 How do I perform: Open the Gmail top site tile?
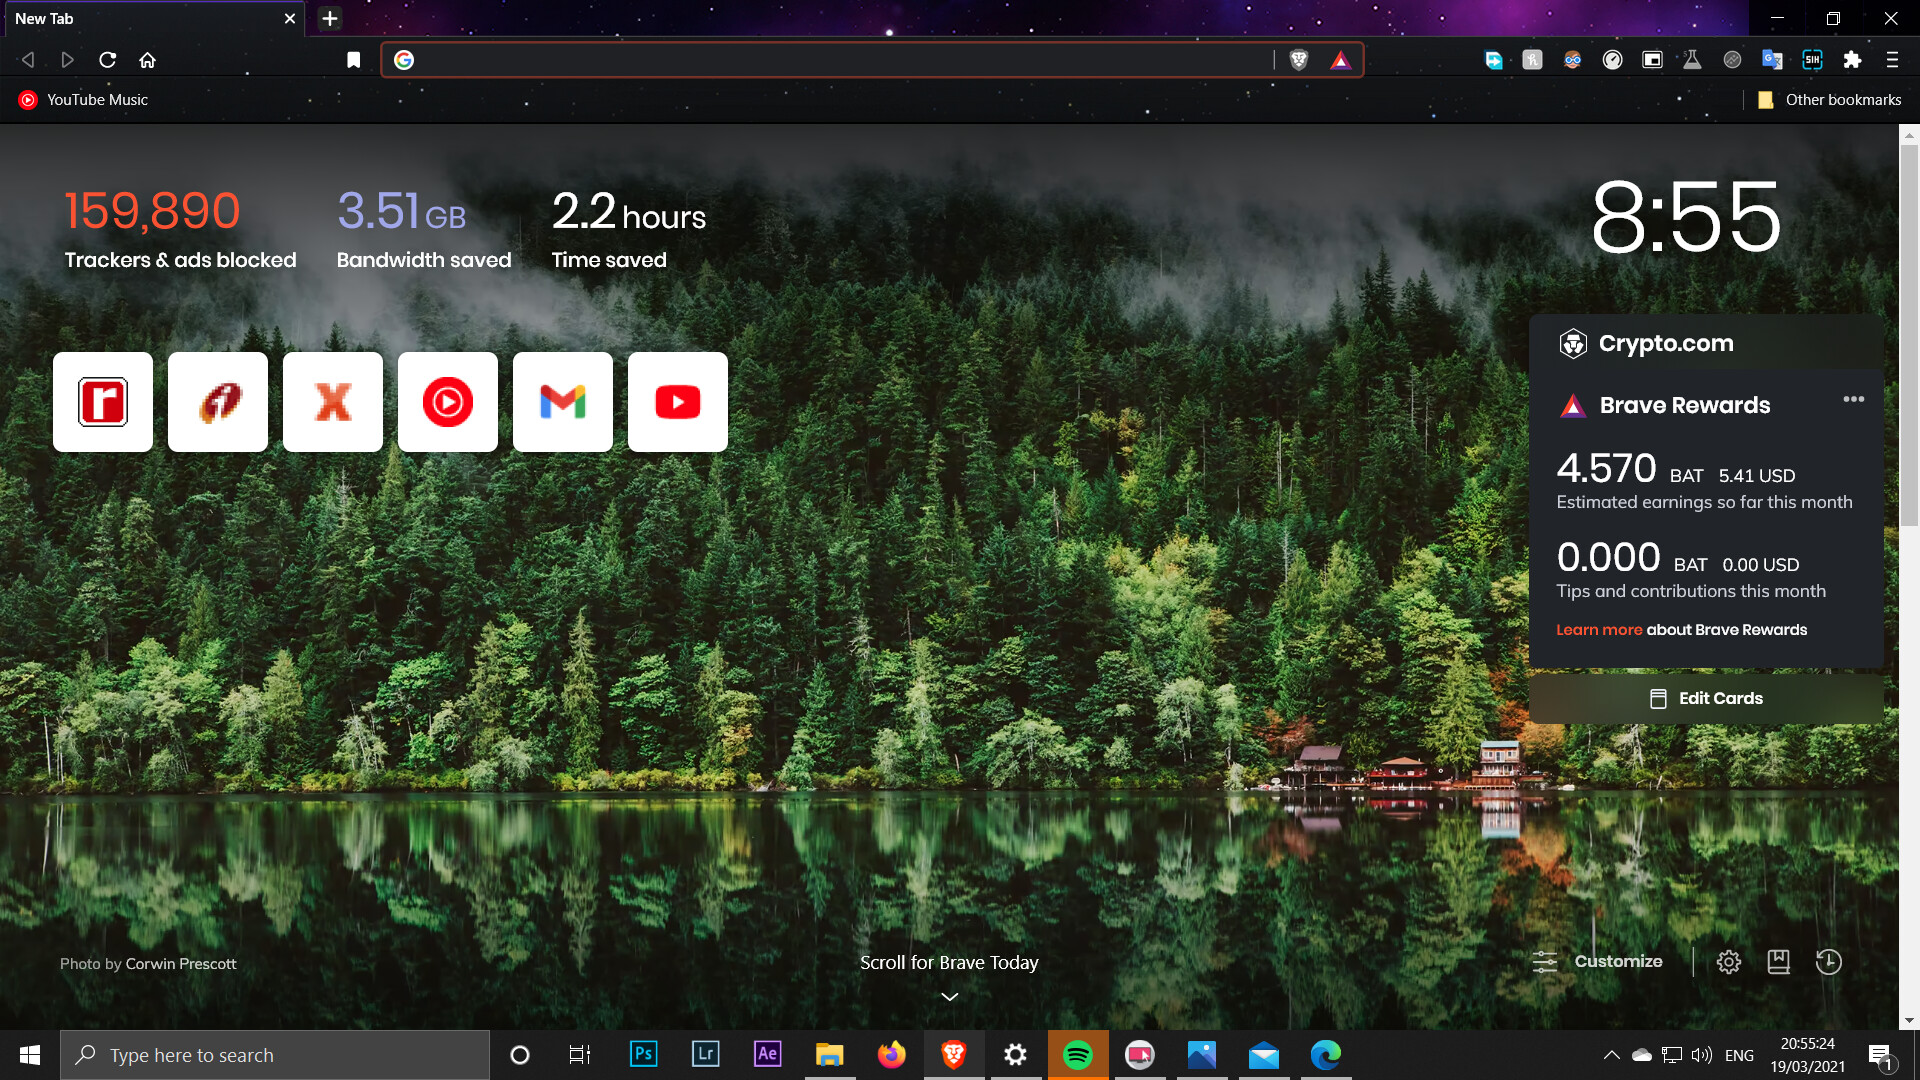562,402
